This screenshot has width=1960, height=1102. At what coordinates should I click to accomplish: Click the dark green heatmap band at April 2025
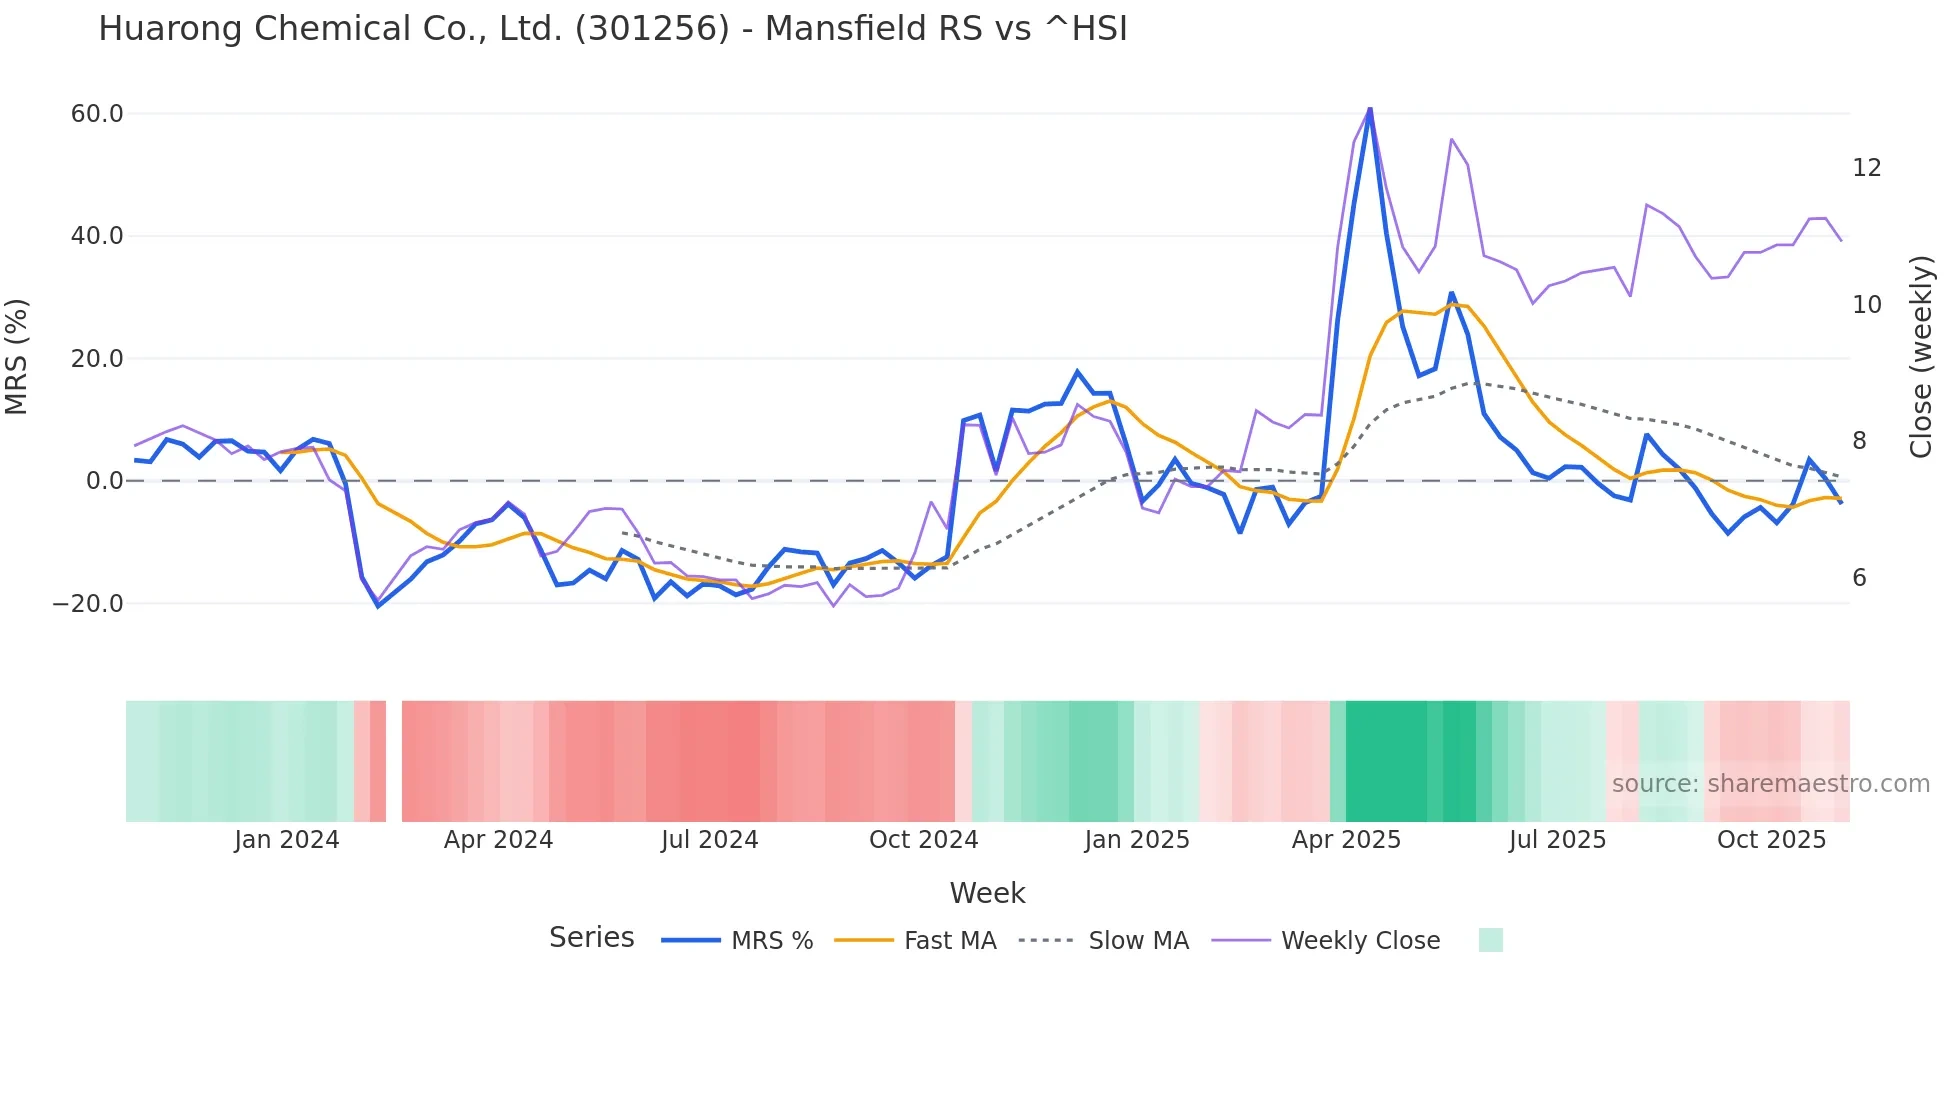tap(1386, 762)
